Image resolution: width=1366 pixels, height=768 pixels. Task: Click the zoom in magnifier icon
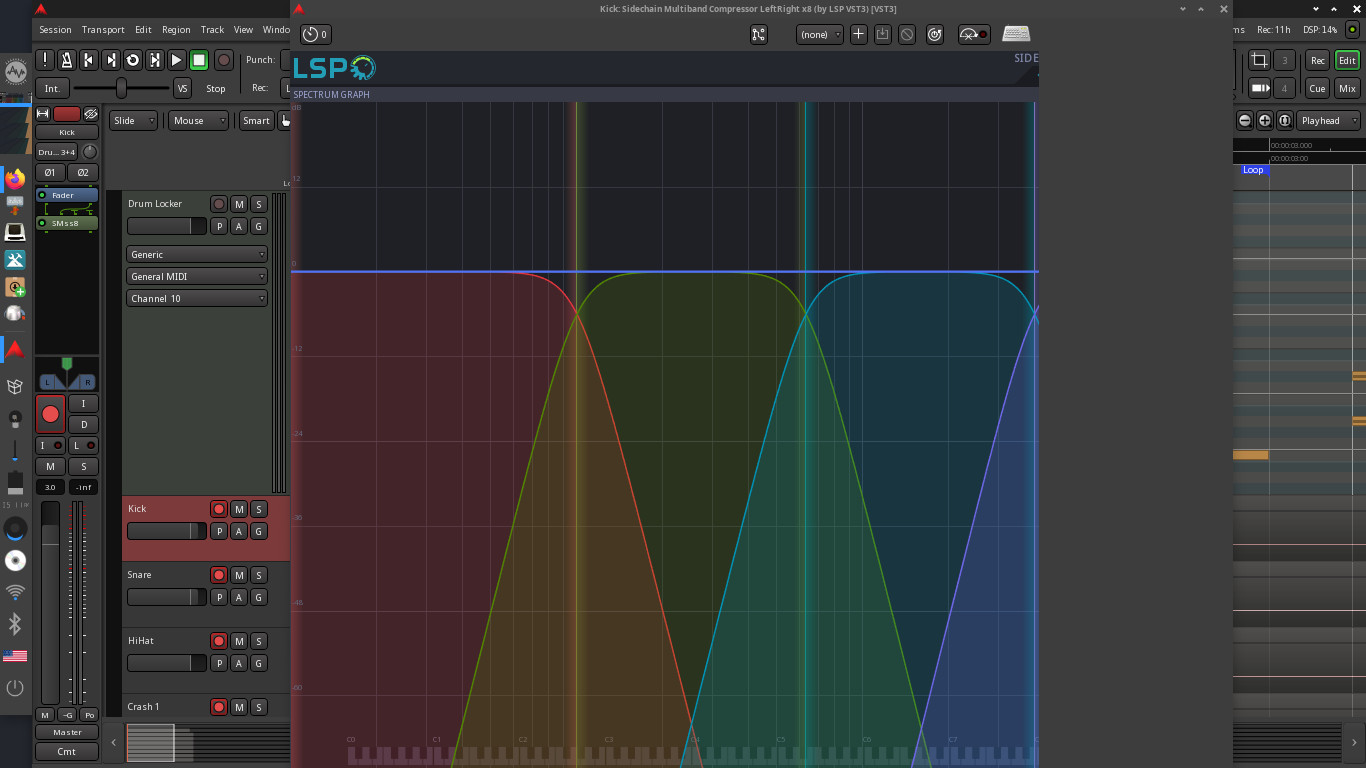coord(1264,121)
